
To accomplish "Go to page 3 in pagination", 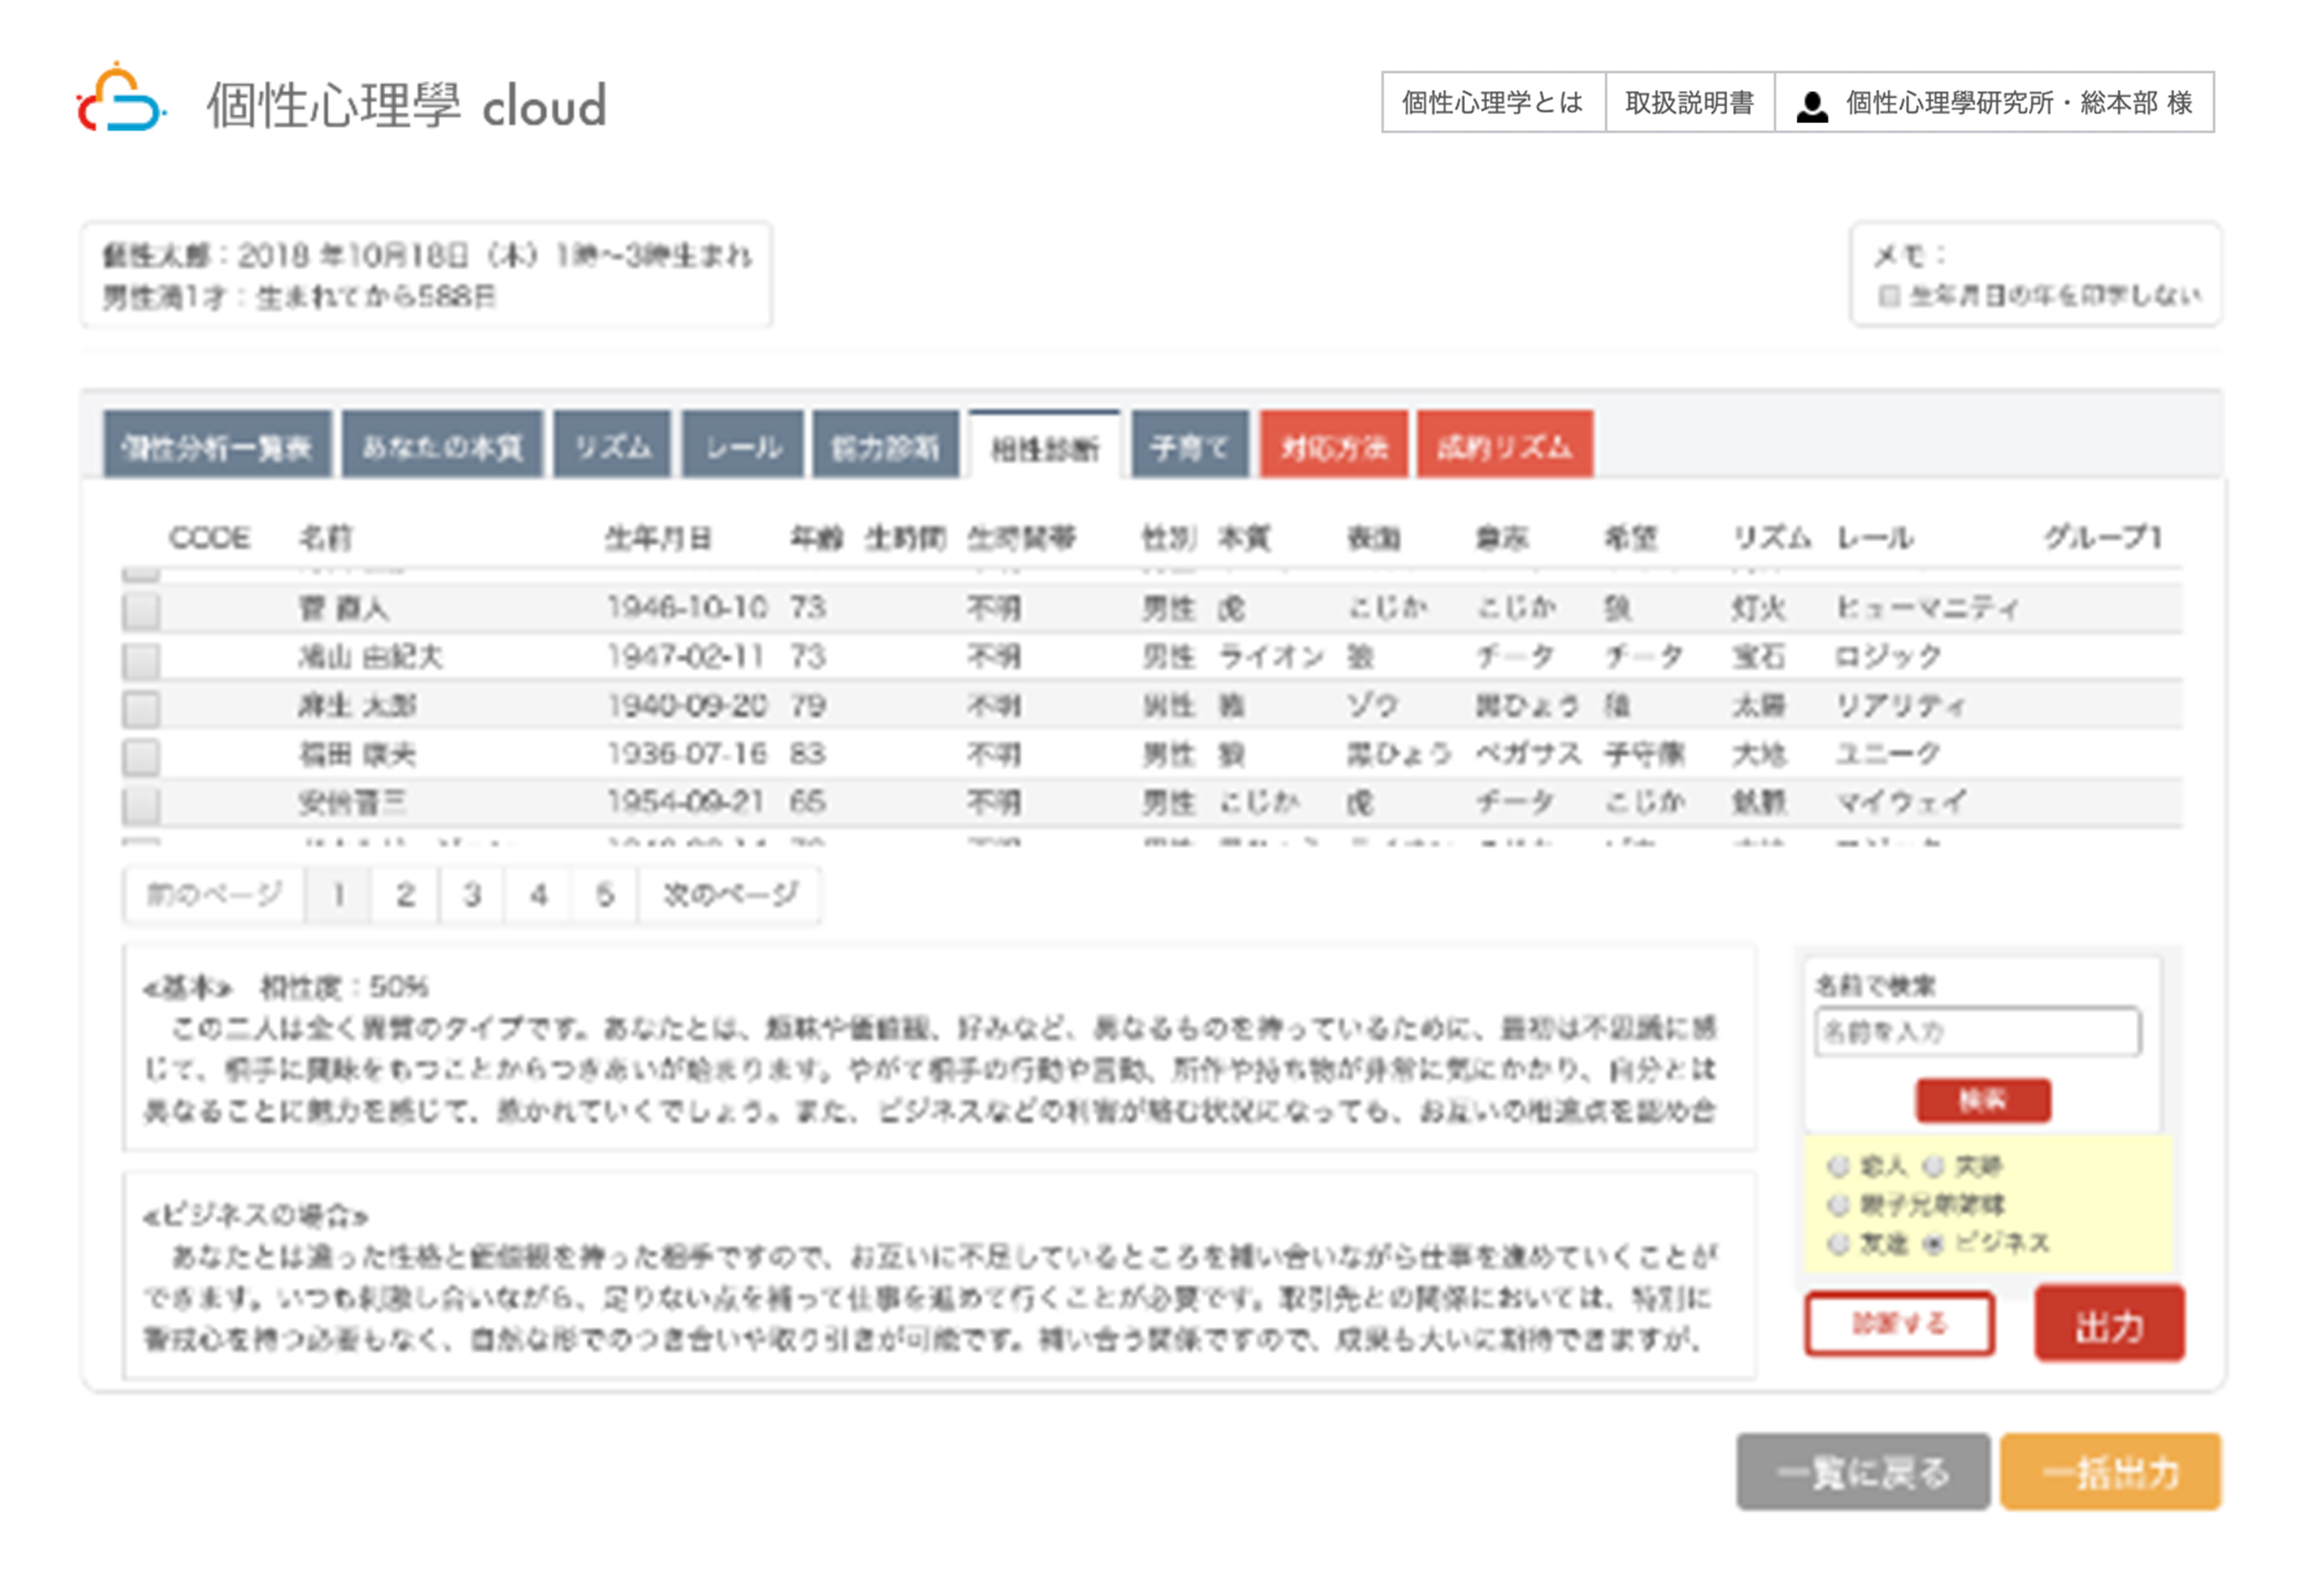I will 472,894.
